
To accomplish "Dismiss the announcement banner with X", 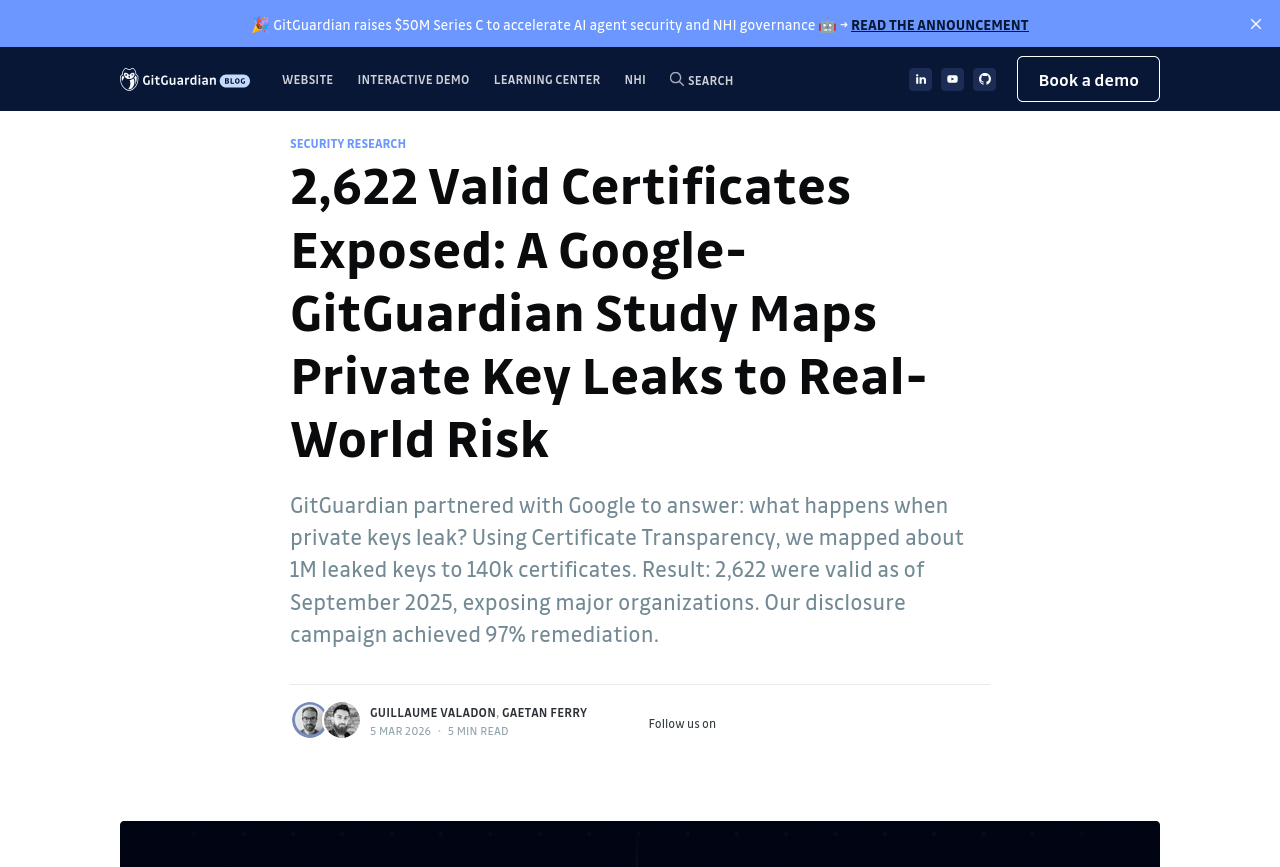I will (x=1255, y=24).
